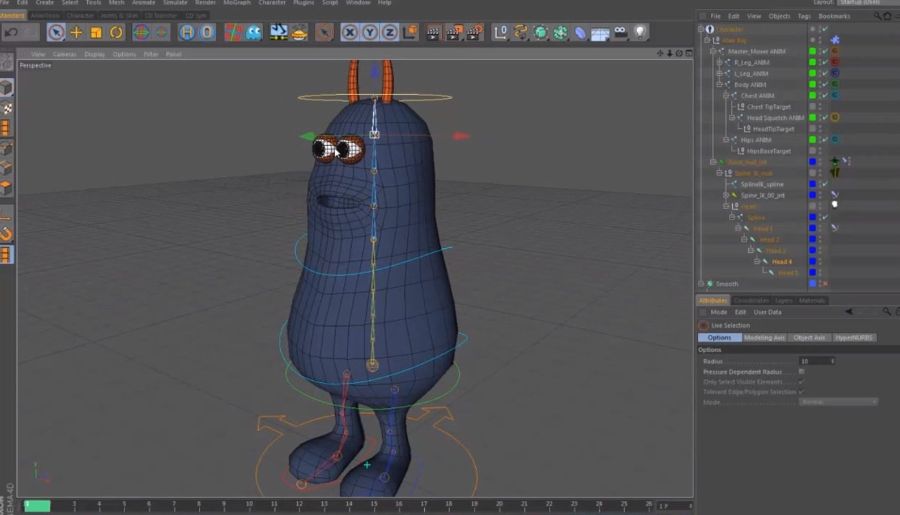Open the green generator sphere icon
The width and height of the screenshot is (900, 515).
(541, 32)
